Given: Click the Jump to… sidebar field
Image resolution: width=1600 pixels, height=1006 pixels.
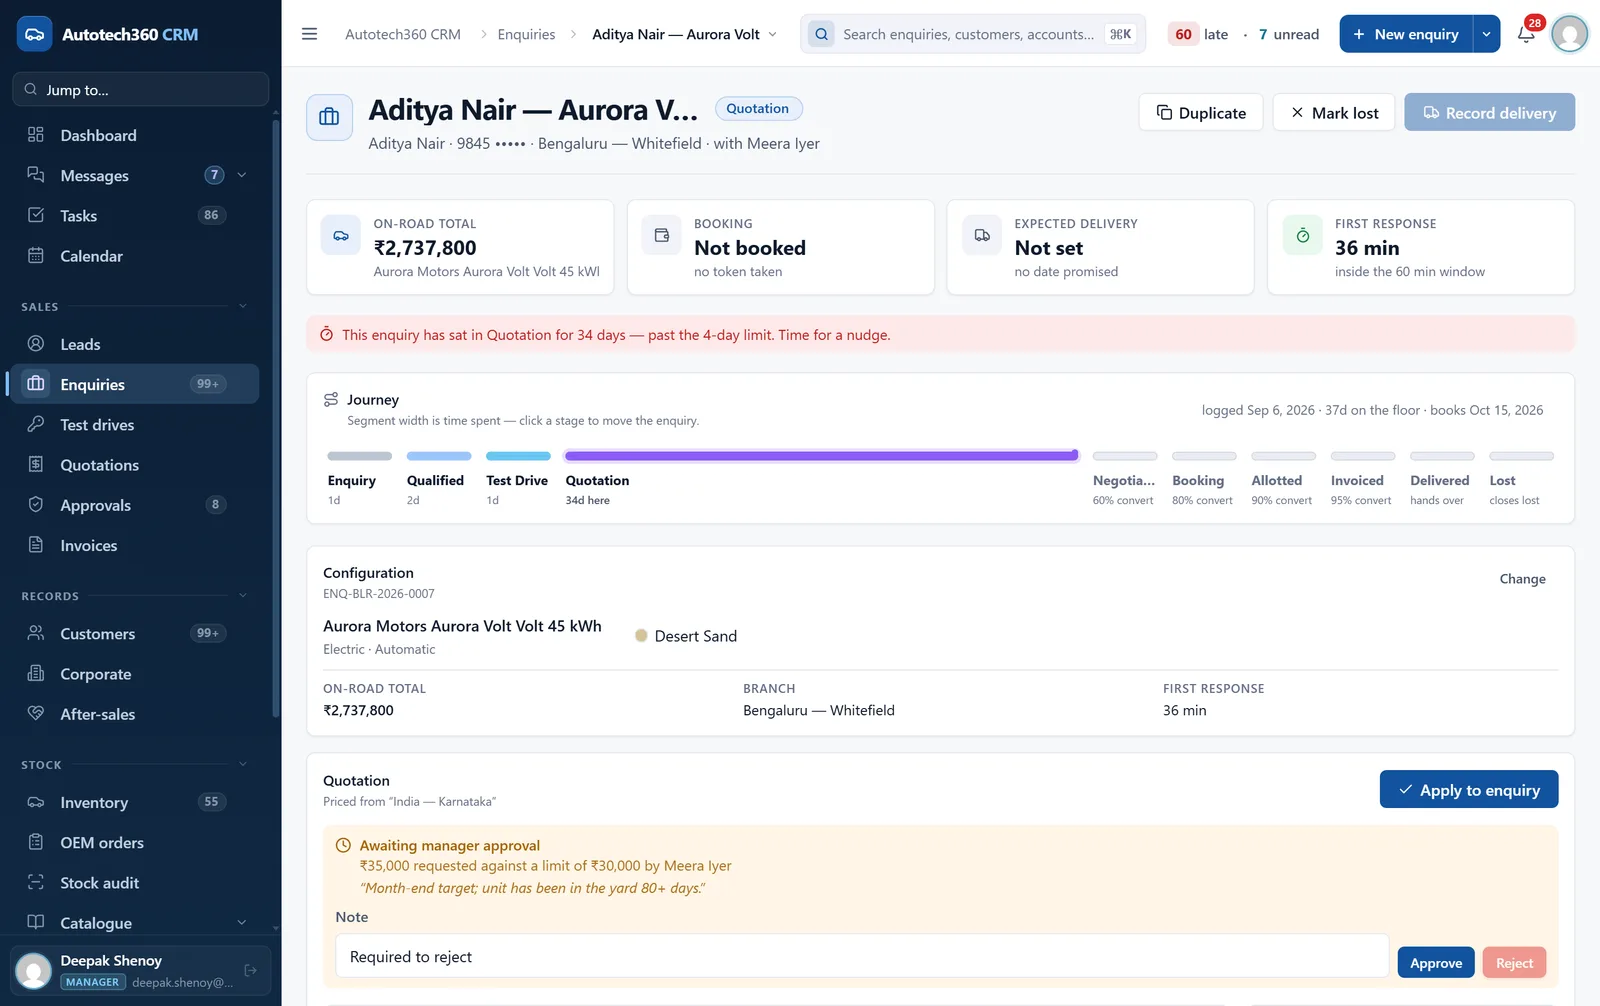Looking at the screenshot, I should (141, 90).
